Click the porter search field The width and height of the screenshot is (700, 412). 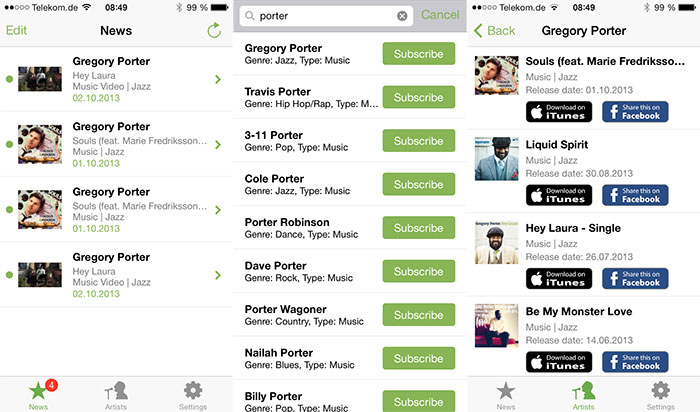click(x=326, y=16)
